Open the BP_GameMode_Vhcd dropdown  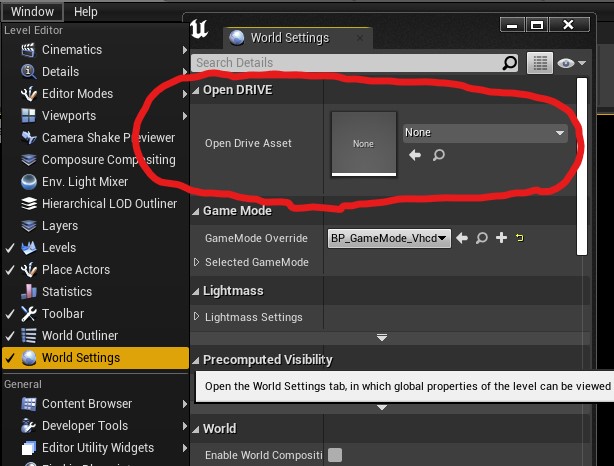(x=389, y=238)
